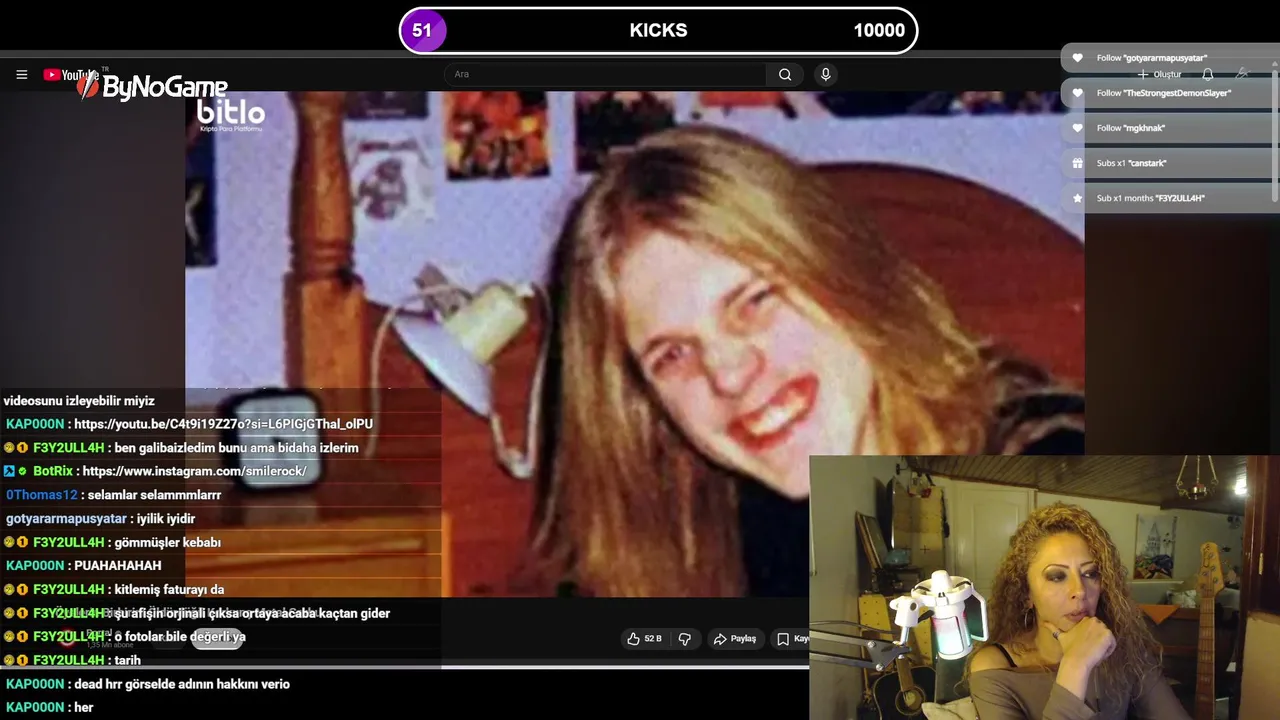Viewport: 1280px width, 720px height.
Task: Click the bitlo sponsor logo
Action: (x=231, y=115)
